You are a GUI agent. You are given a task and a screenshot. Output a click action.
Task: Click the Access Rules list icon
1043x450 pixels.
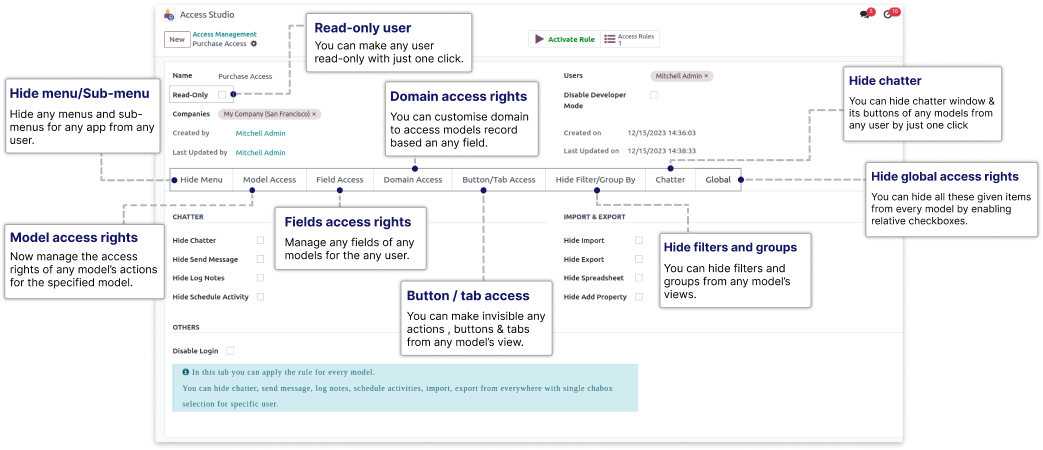point(610,39)
